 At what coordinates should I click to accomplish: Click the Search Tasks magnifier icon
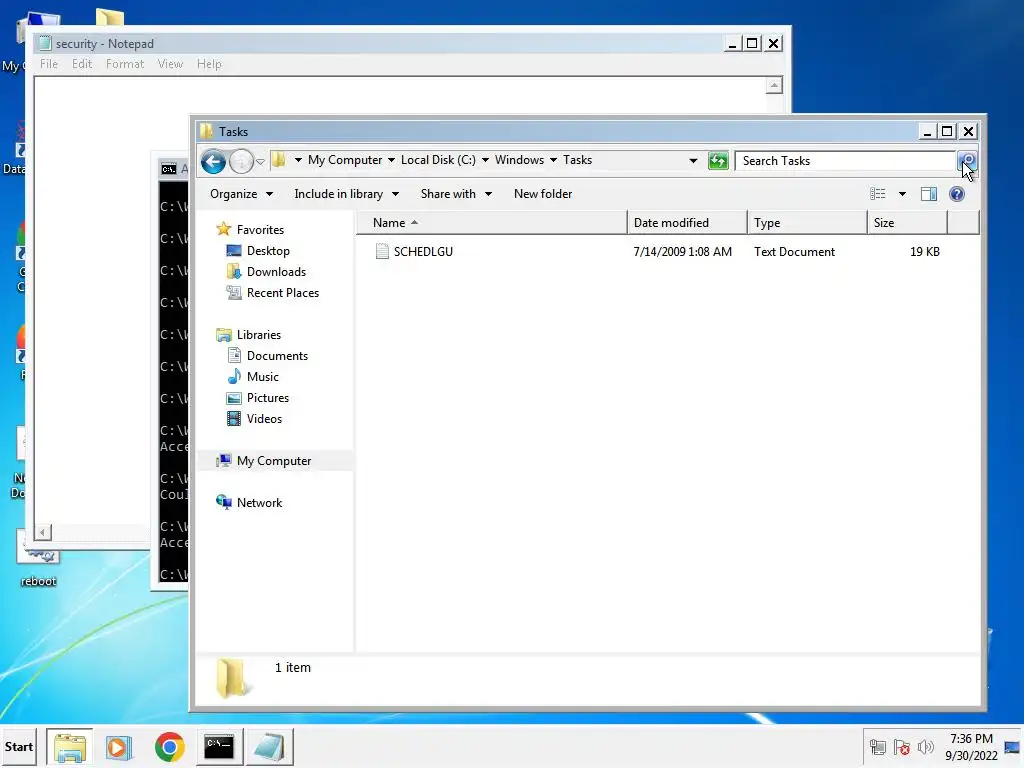click(967, 161)
